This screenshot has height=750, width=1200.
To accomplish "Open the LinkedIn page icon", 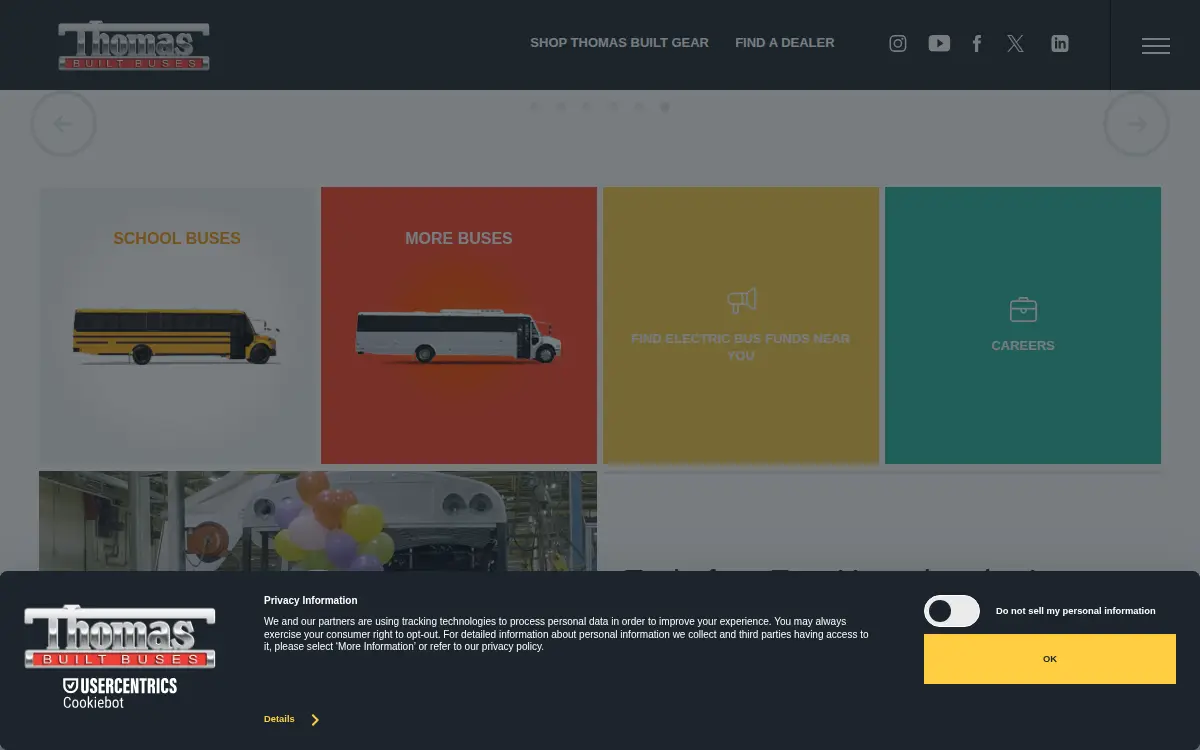I will click(x=1060, y=43).
